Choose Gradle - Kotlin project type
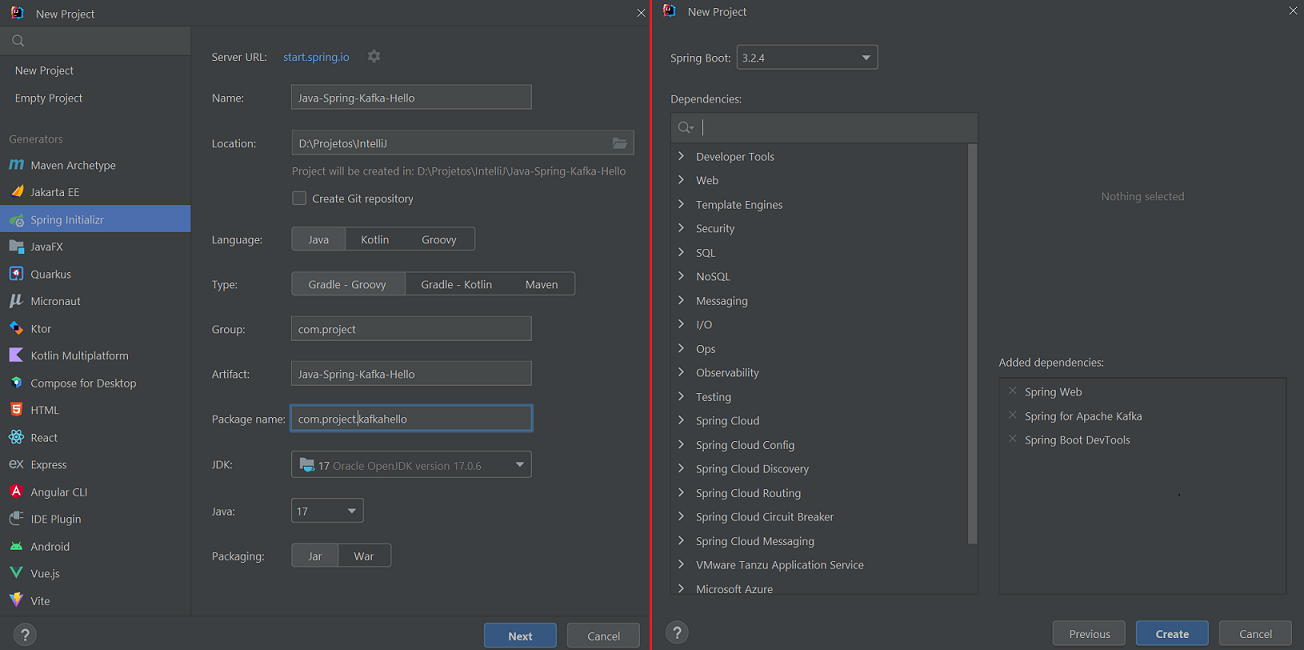1304x650 pixels. pyautogui.click(x=456, y=284)
